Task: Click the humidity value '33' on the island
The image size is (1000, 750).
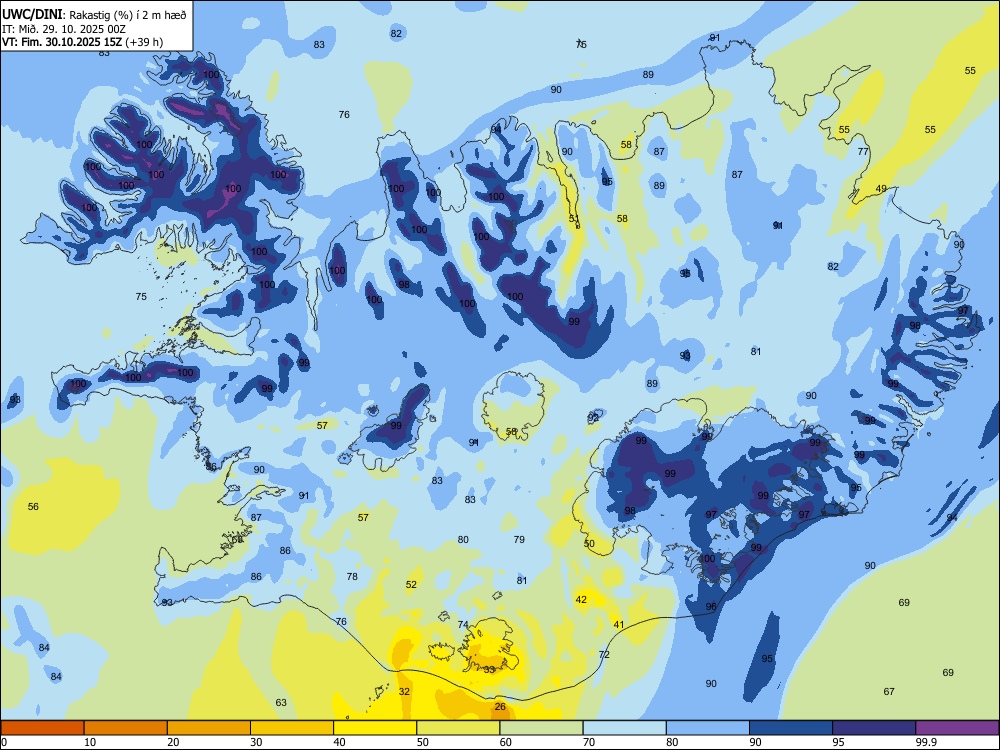Action: [x=489, y=670]
